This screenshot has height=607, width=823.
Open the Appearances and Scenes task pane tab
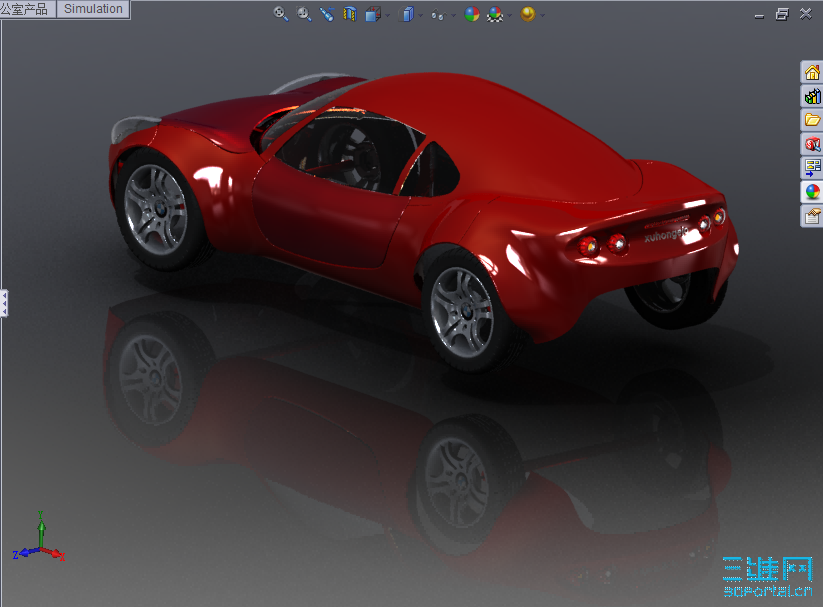pos(812,192)
